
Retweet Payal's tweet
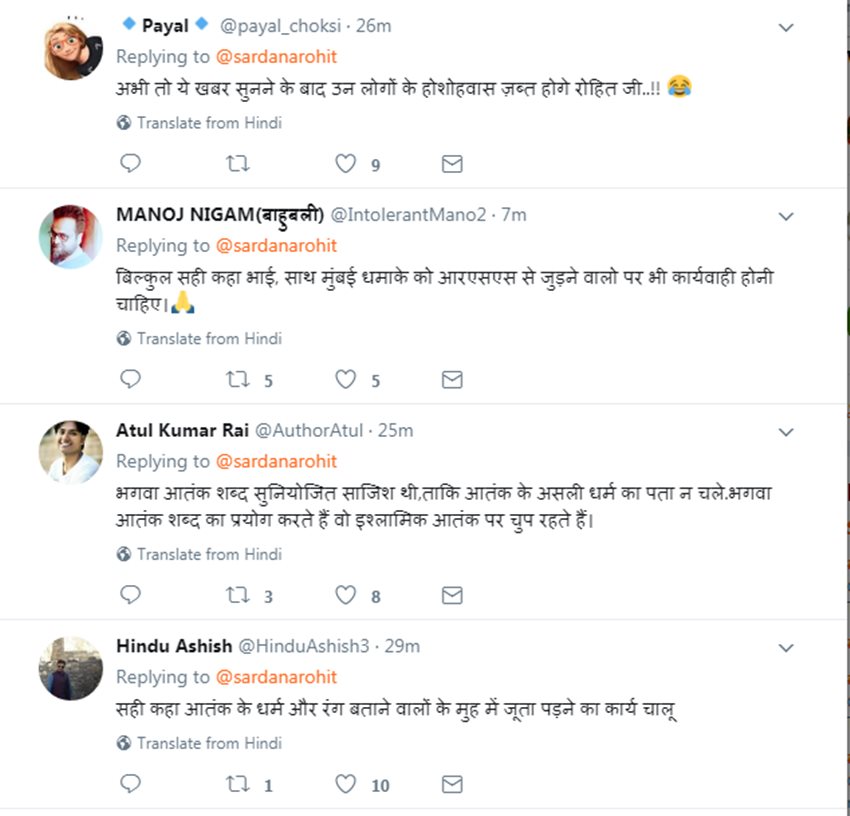238,164
